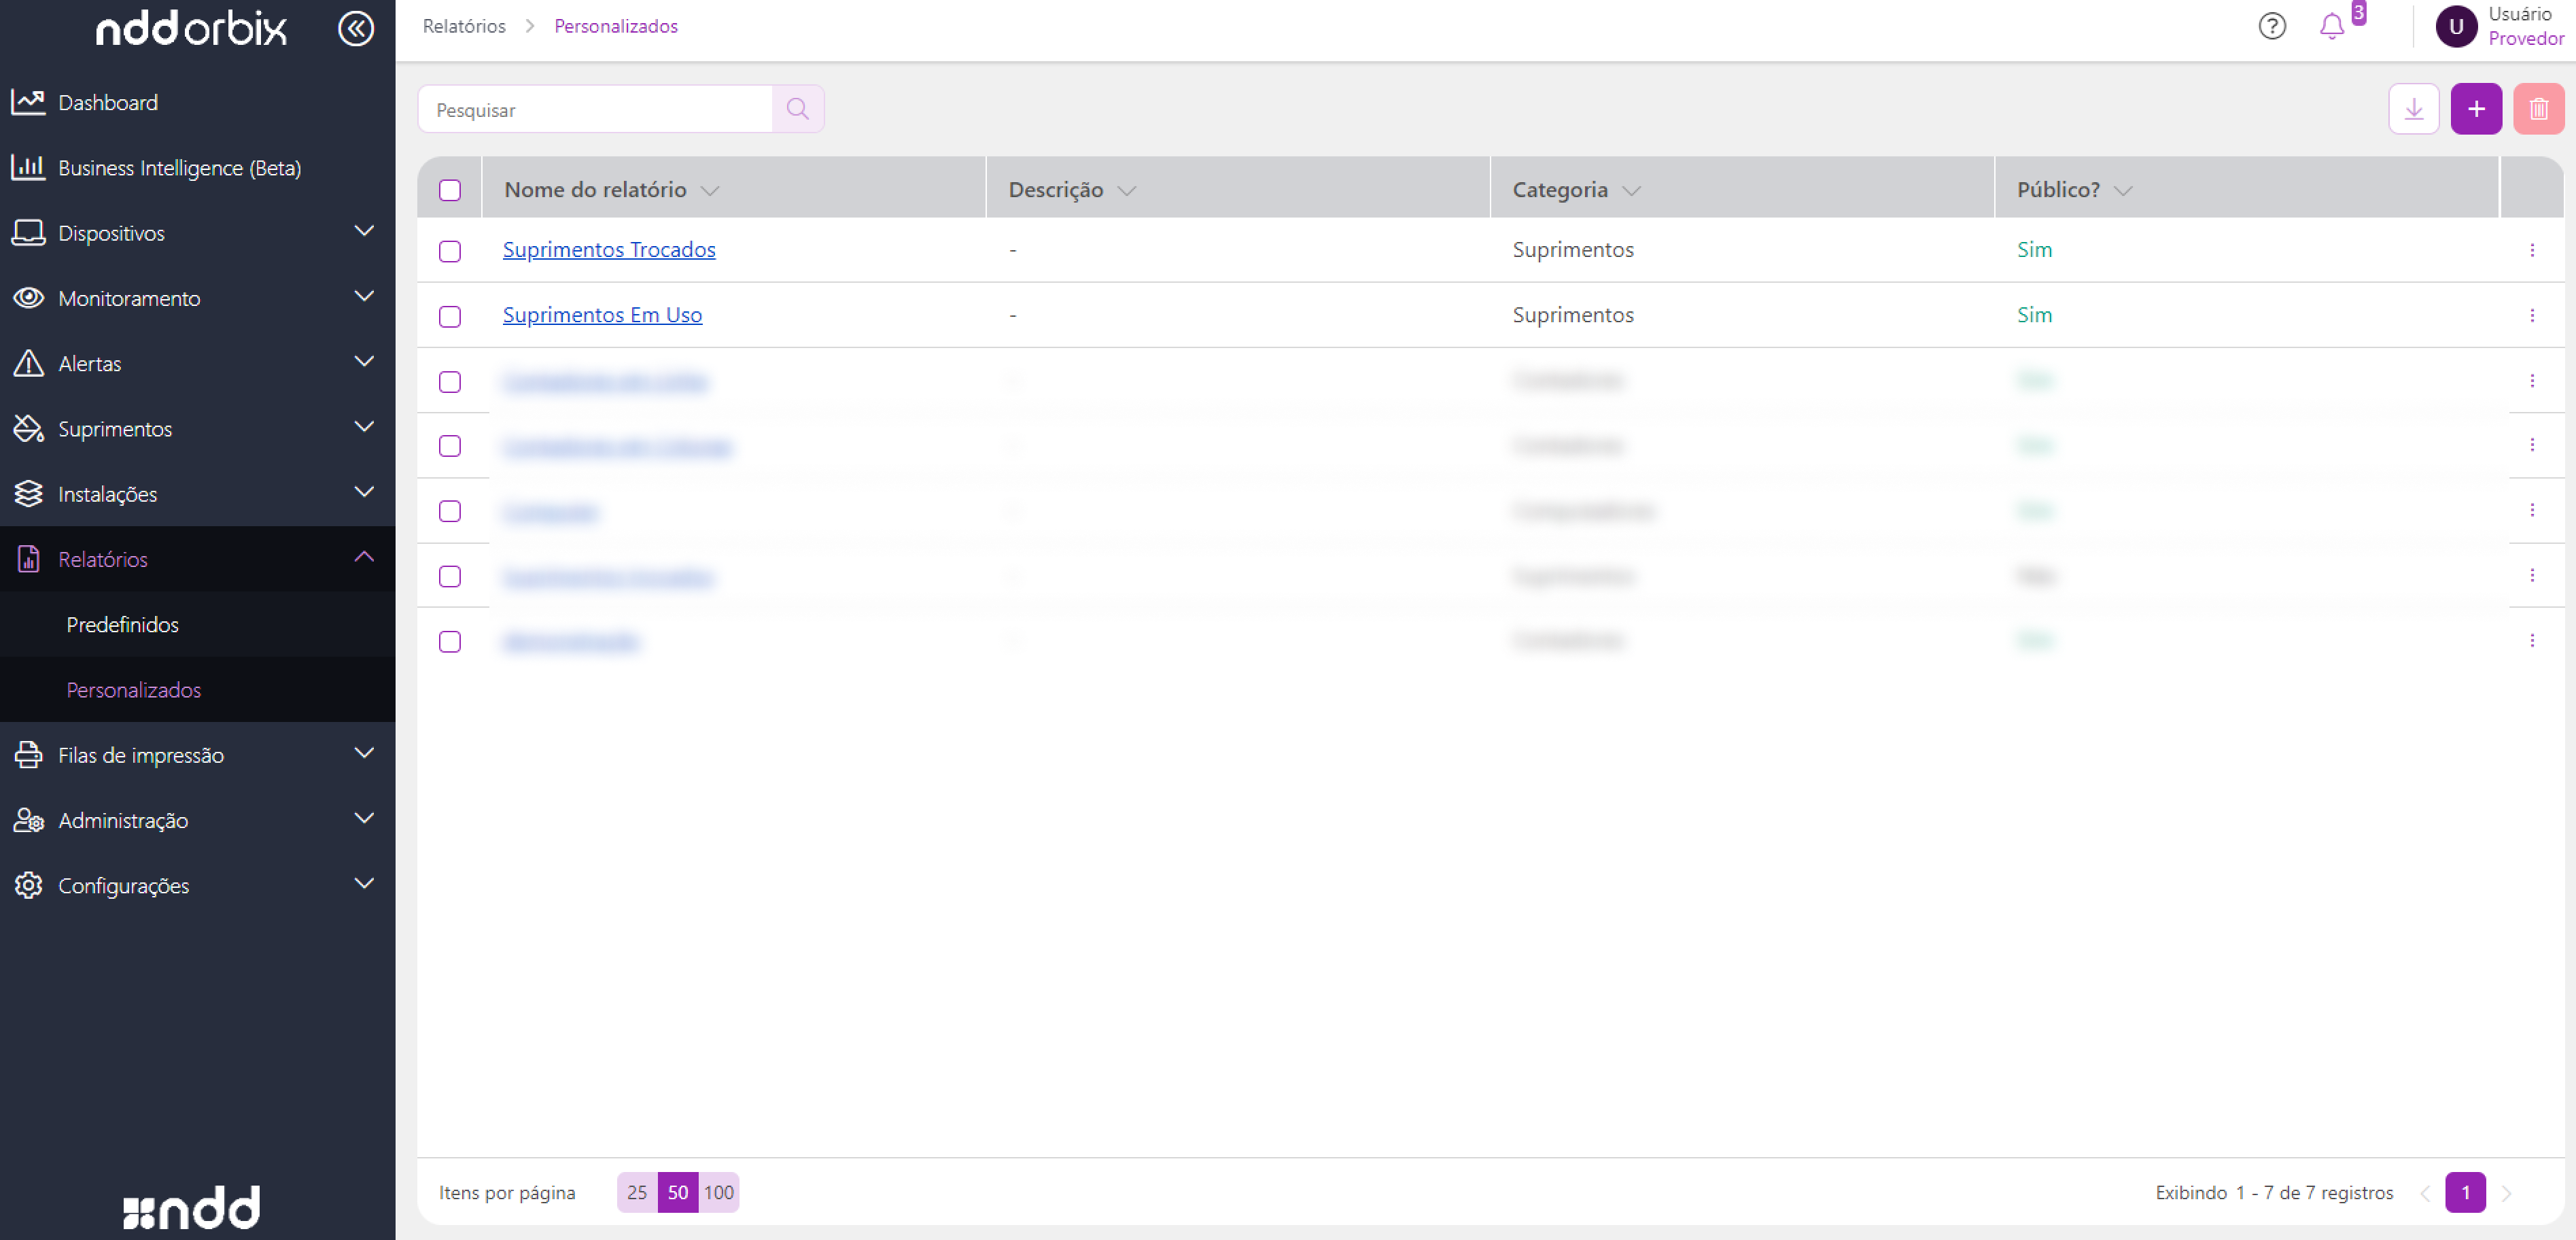Screen dimensions: 2576x1240
Task: Click the user avatar U
Action: tap(2456, 26)
